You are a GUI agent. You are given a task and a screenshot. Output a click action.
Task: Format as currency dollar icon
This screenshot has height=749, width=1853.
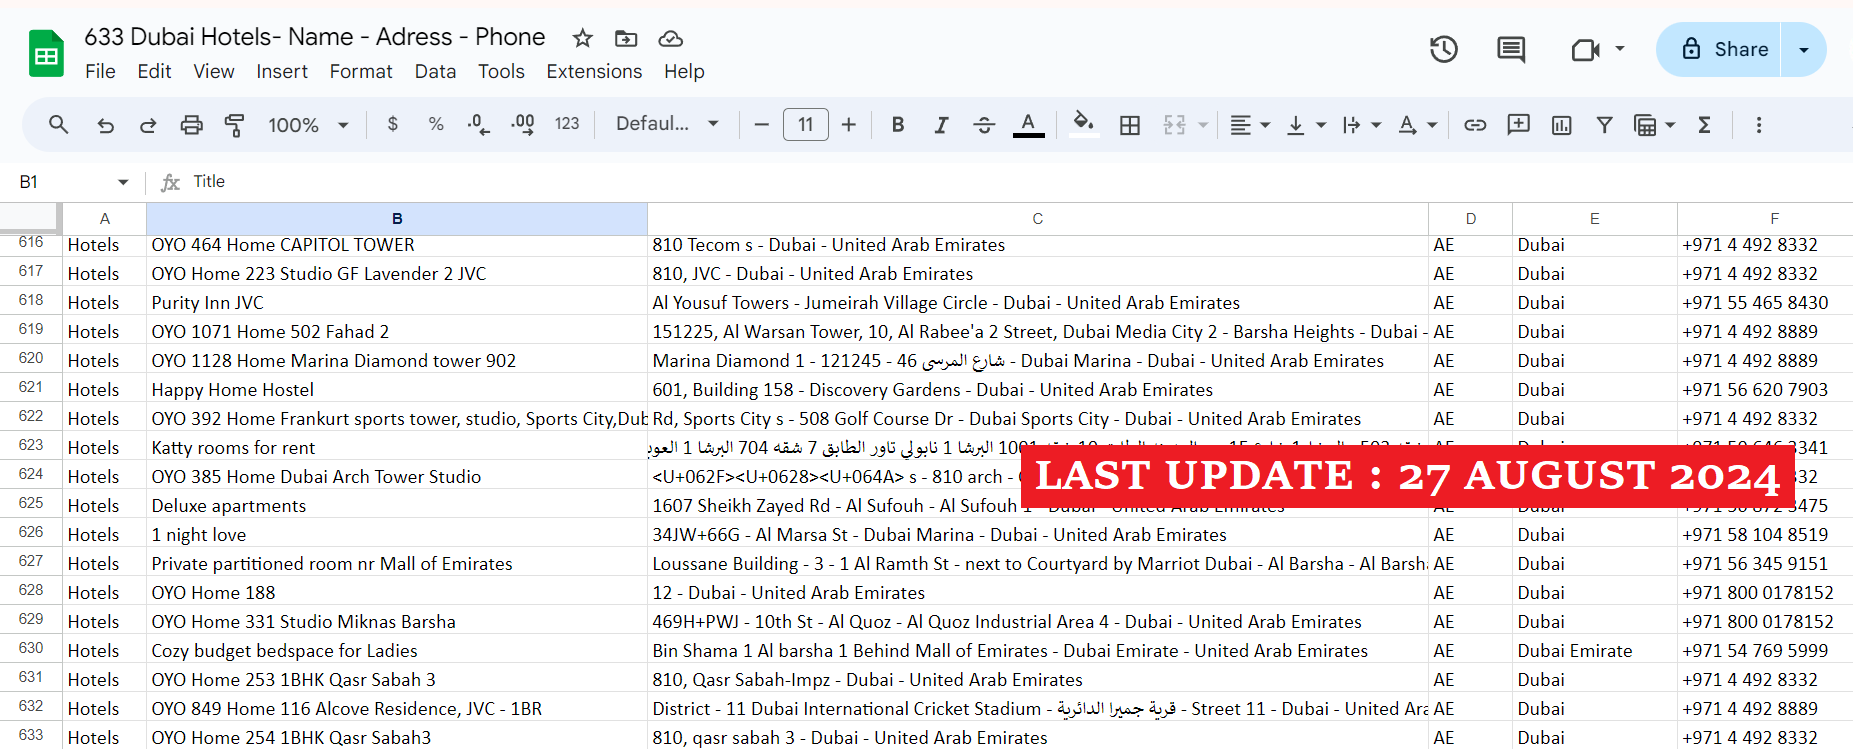pos(393,124)
